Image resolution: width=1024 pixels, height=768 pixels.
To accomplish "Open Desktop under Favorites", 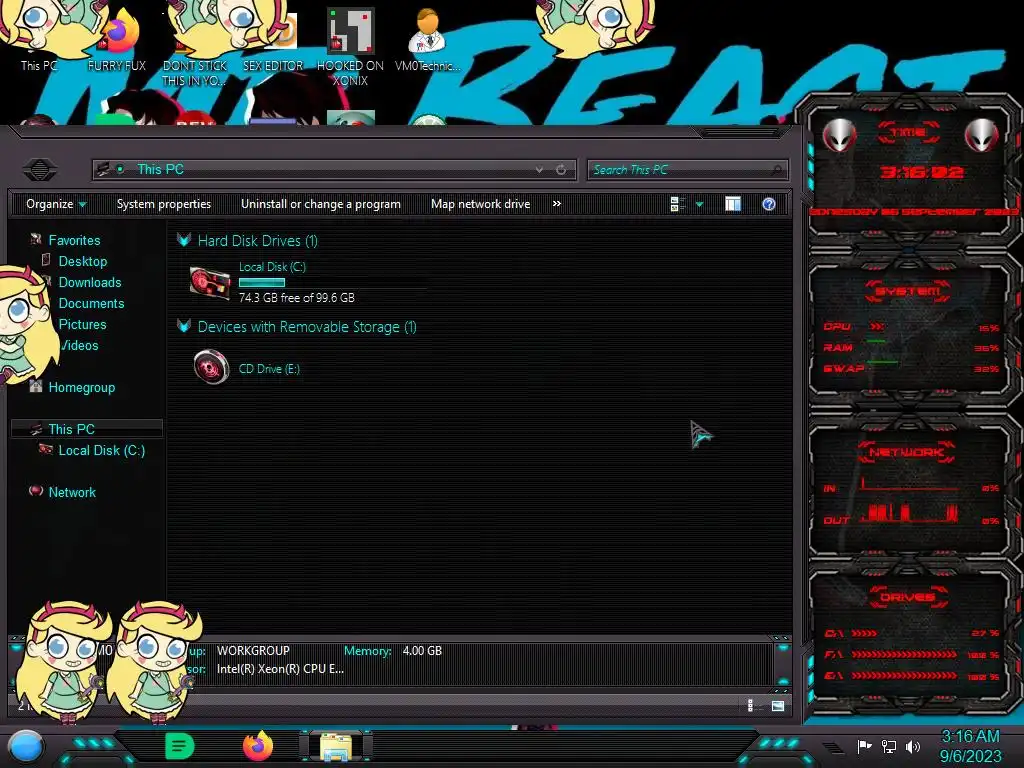I will [83, 261].
